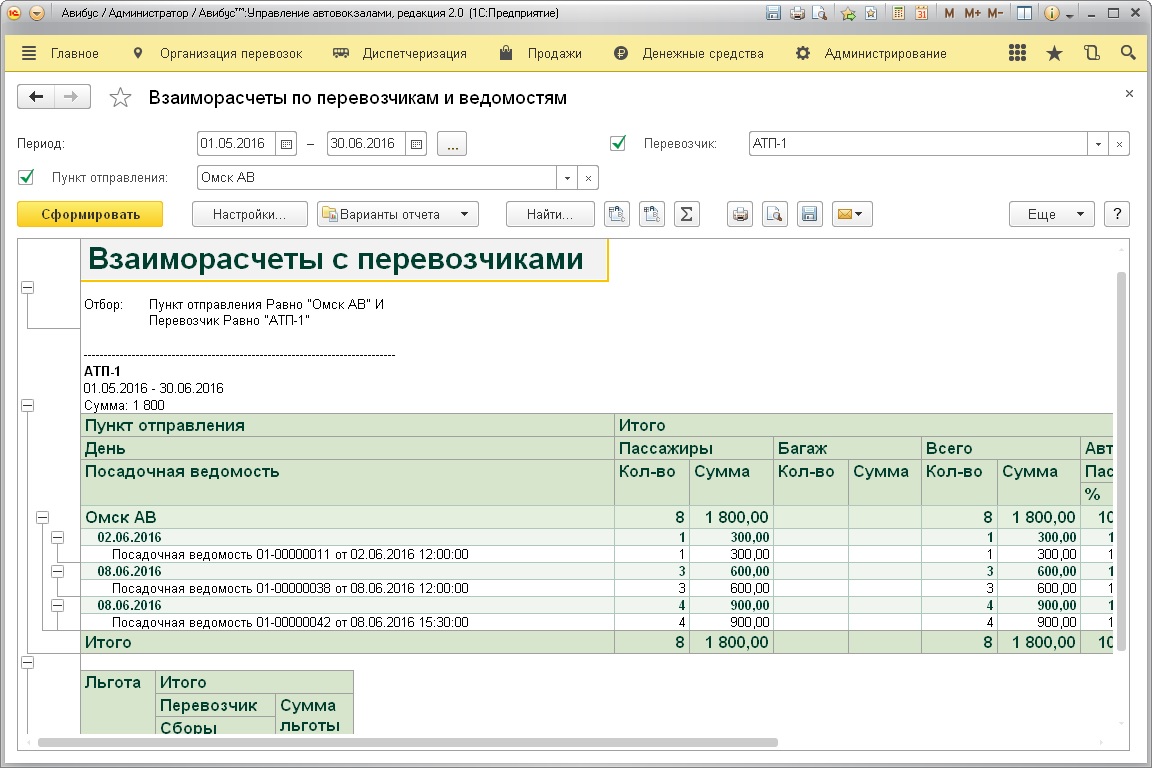1152x768 pixels.
Task: Click the Настройки... button
Action: (x=249, y=214)
